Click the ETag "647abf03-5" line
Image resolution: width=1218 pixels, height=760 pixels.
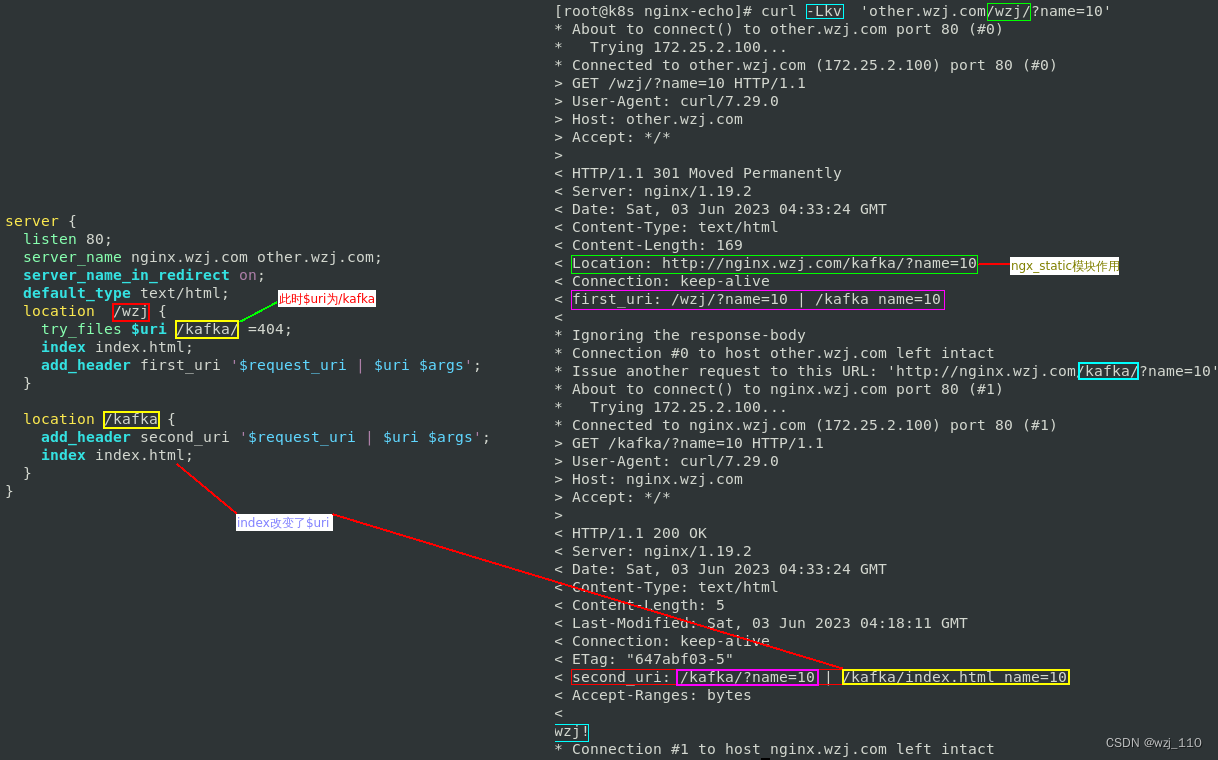pos(644,659)
